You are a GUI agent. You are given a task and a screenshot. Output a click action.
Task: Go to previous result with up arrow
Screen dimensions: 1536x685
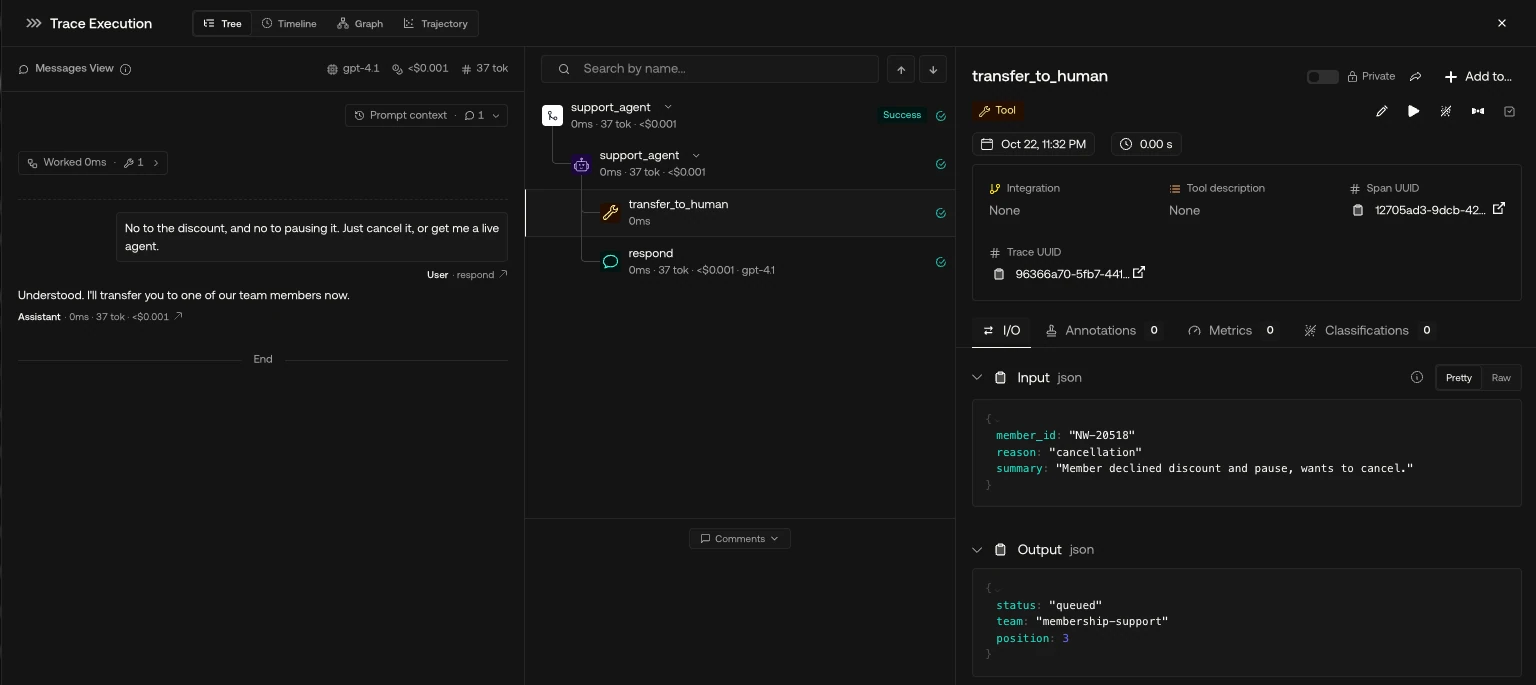[901, 69]
